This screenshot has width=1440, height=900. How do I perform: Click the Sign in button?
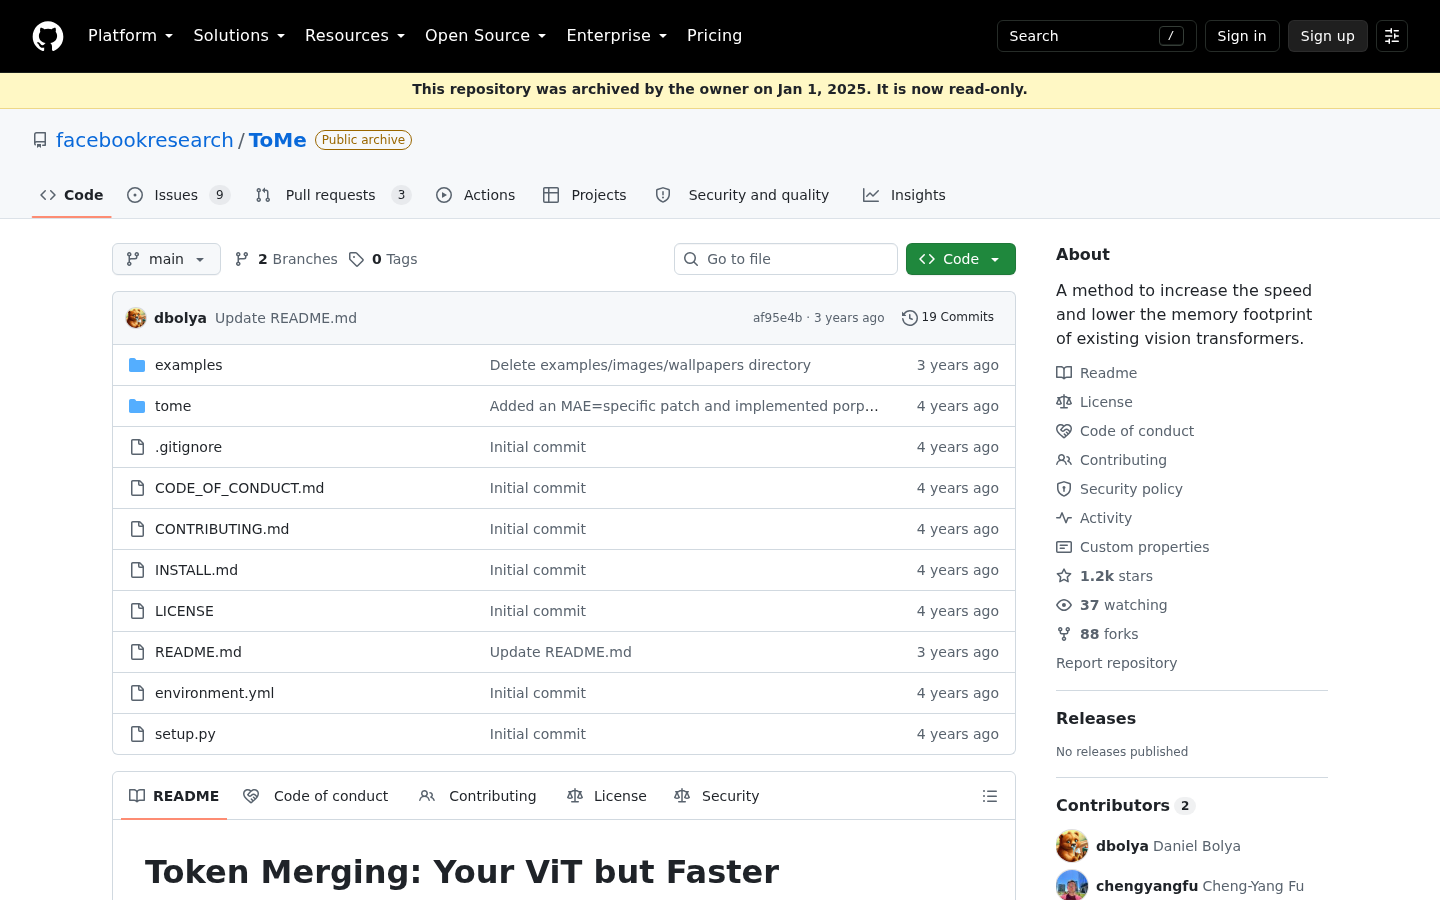(x=1242, y=36)
